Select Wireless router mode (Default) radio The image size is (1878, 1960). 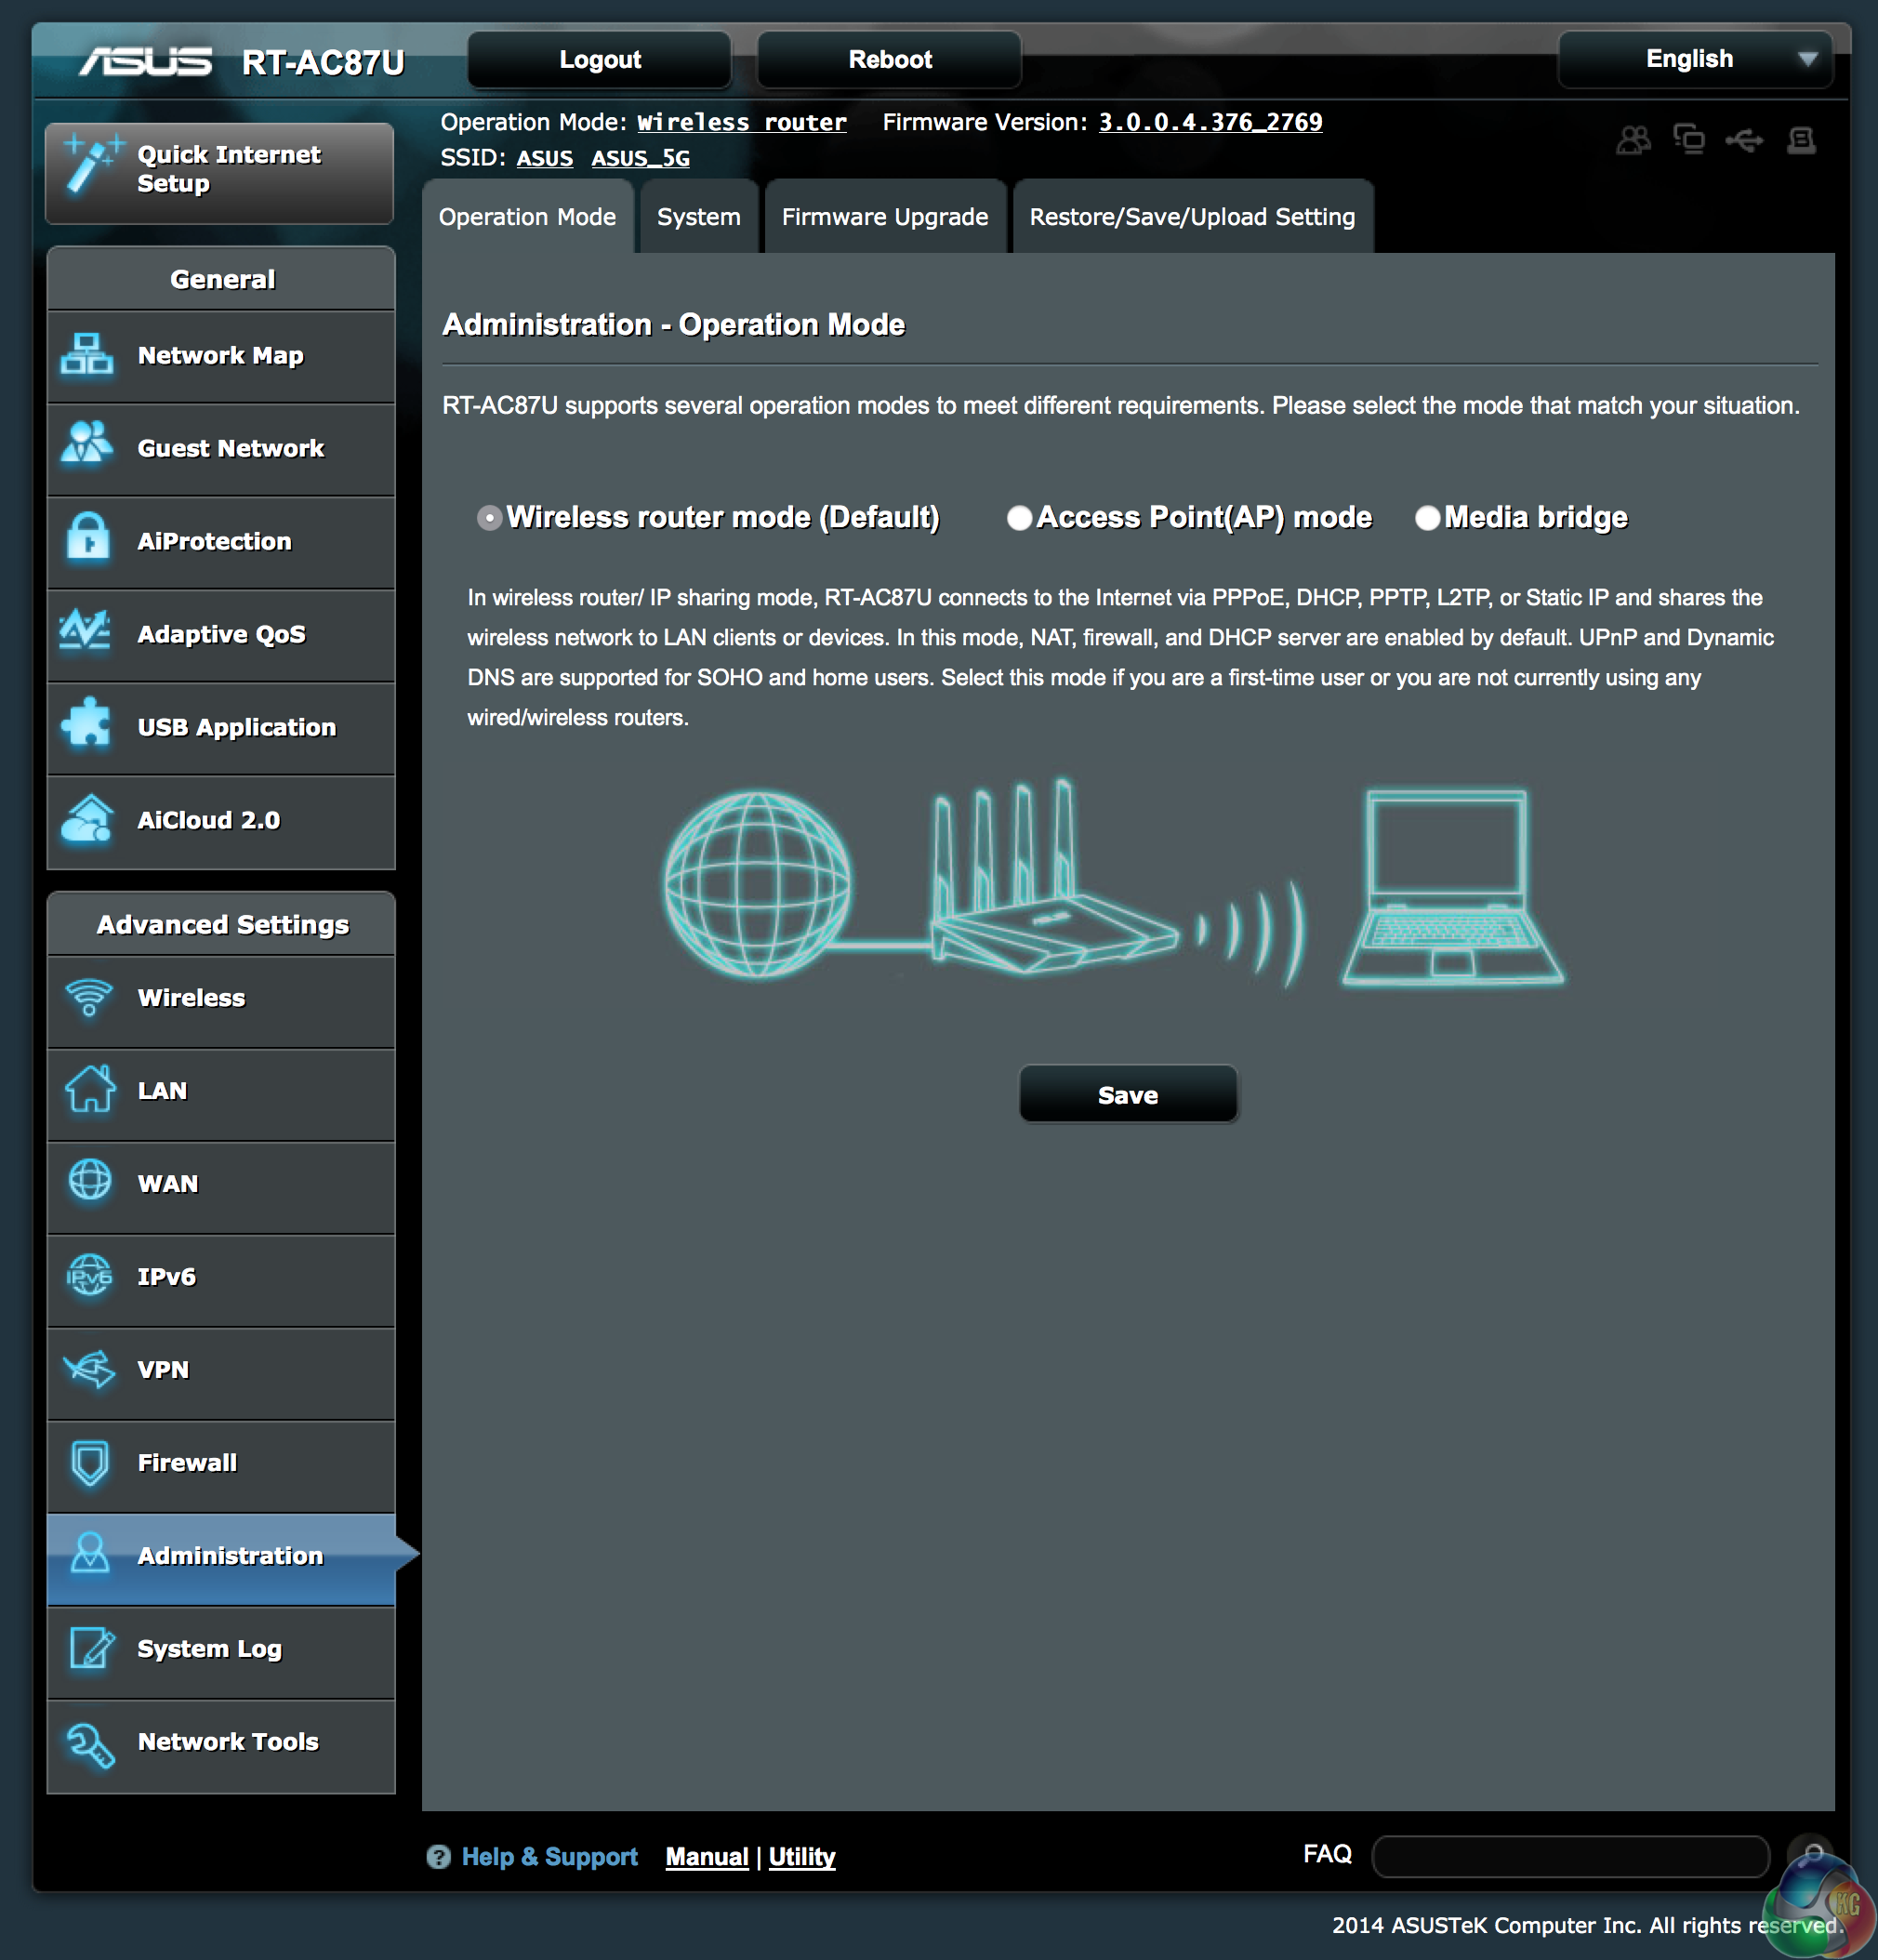(489, 518)
